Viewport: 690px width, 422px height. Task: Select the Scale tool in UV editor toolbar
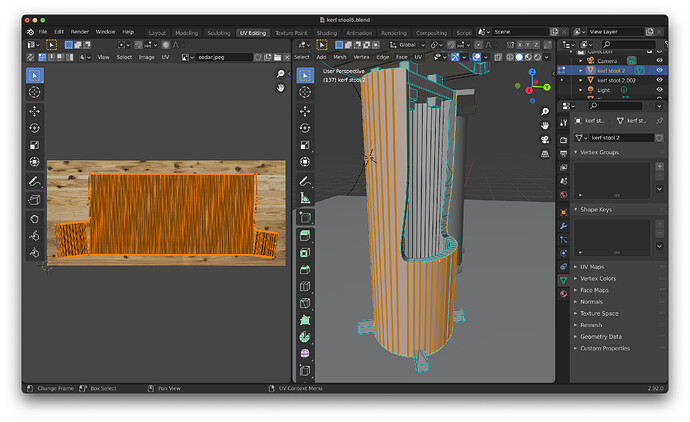pos(35,145)
